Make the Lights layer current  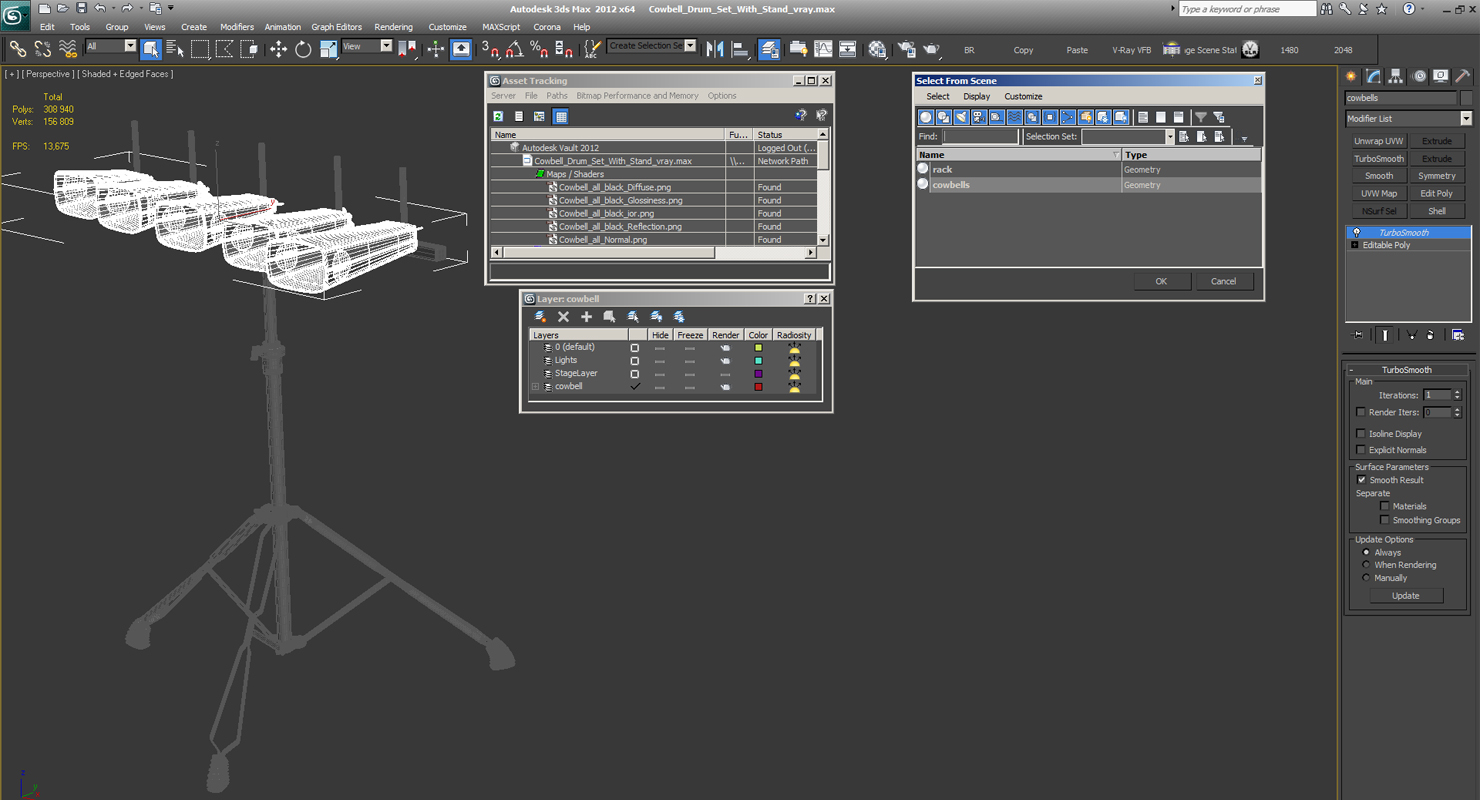pos(634,360)
